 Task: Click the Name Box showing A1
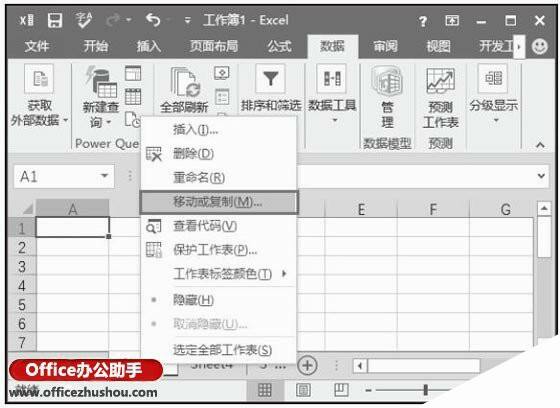[64, 176]
